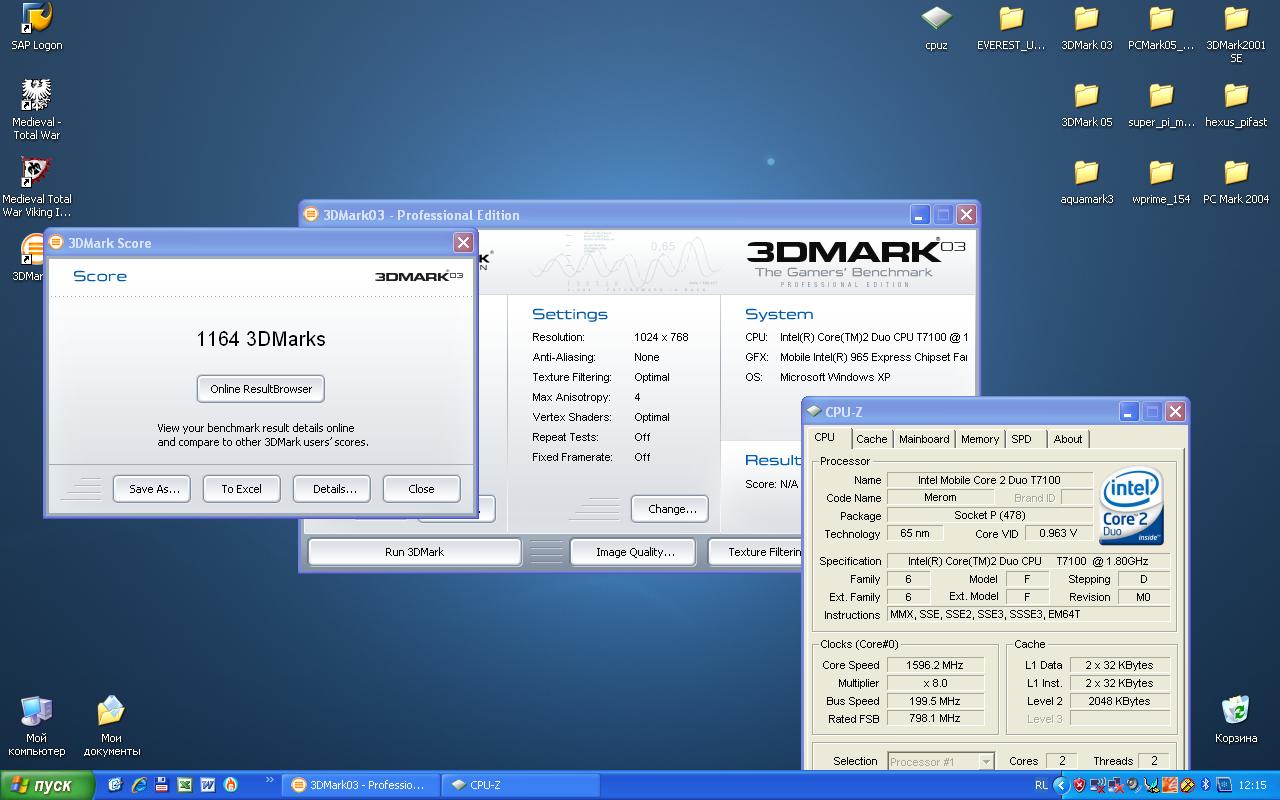This screenshot has height=800, width=1280.
Task: Click Save As... in 3DMark Score
Action: [x=154, y=489]
